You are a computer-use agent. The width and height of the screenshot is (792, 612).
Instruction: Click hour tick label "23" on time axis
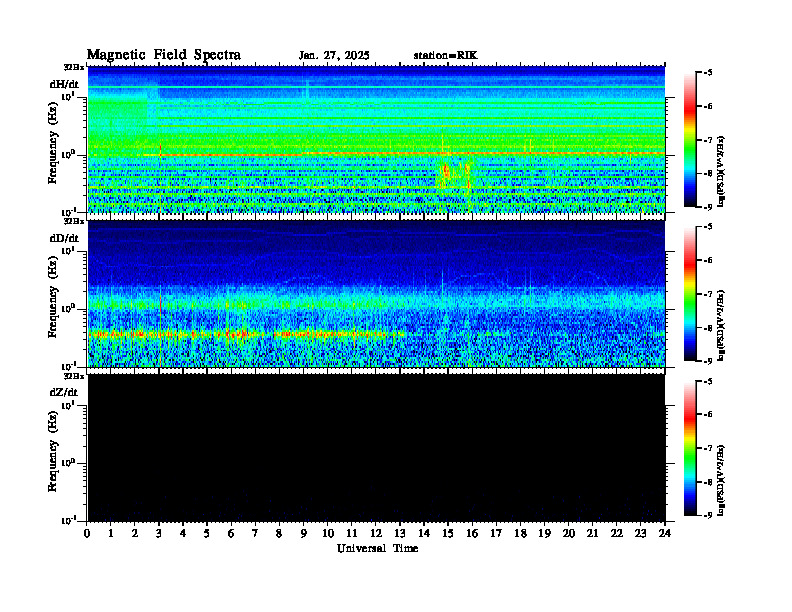click(640, 534)
